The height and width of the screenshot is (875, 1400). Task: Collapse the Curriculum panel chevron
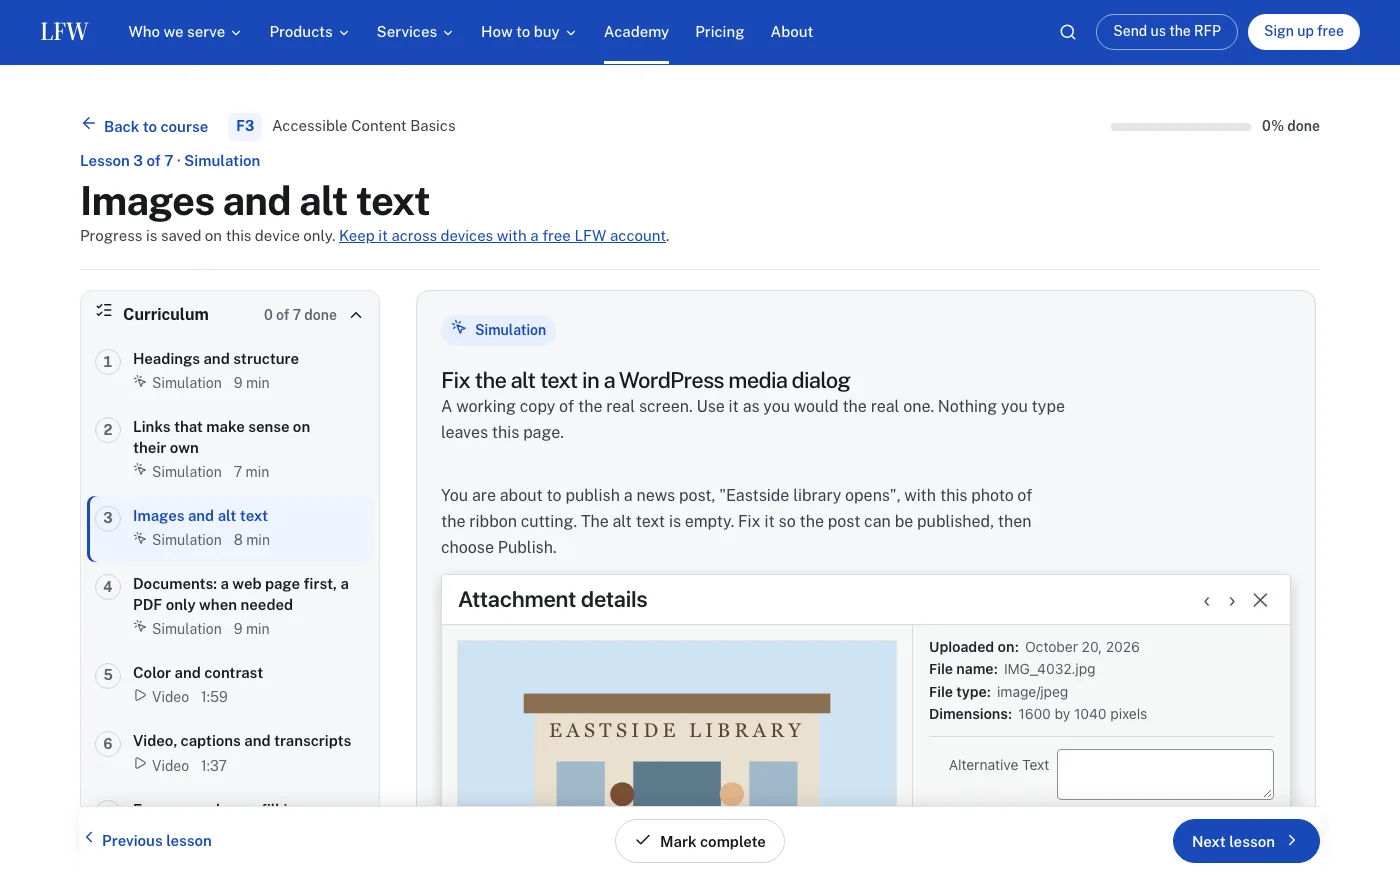pos(356,315)
